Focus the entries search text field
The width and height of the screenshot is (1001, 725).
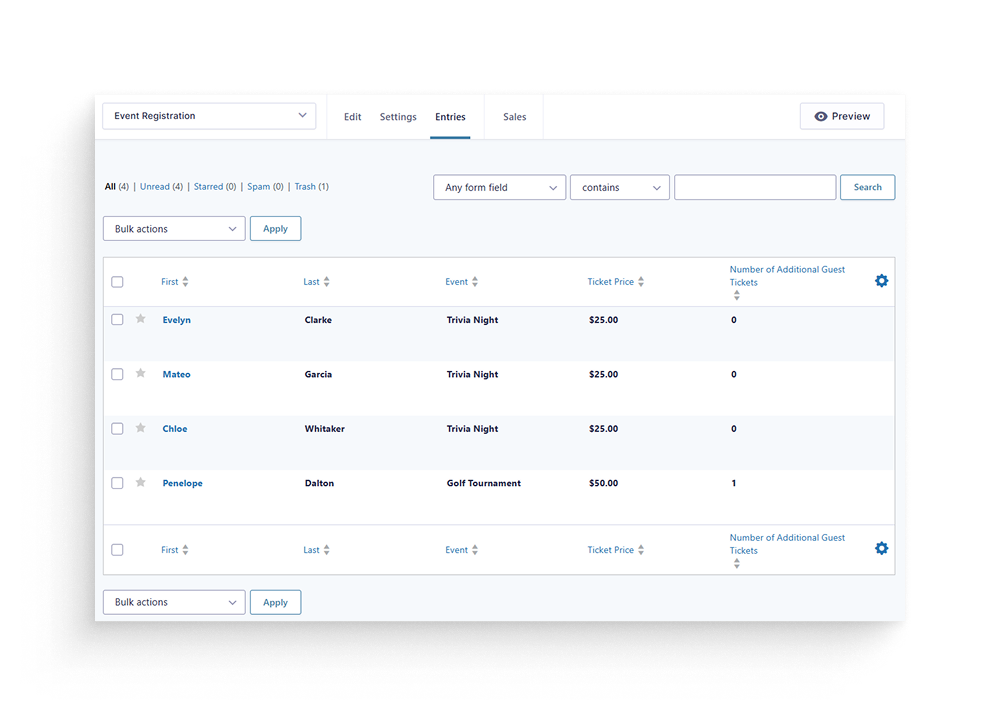pyautogui.click(x=755, y=187)
